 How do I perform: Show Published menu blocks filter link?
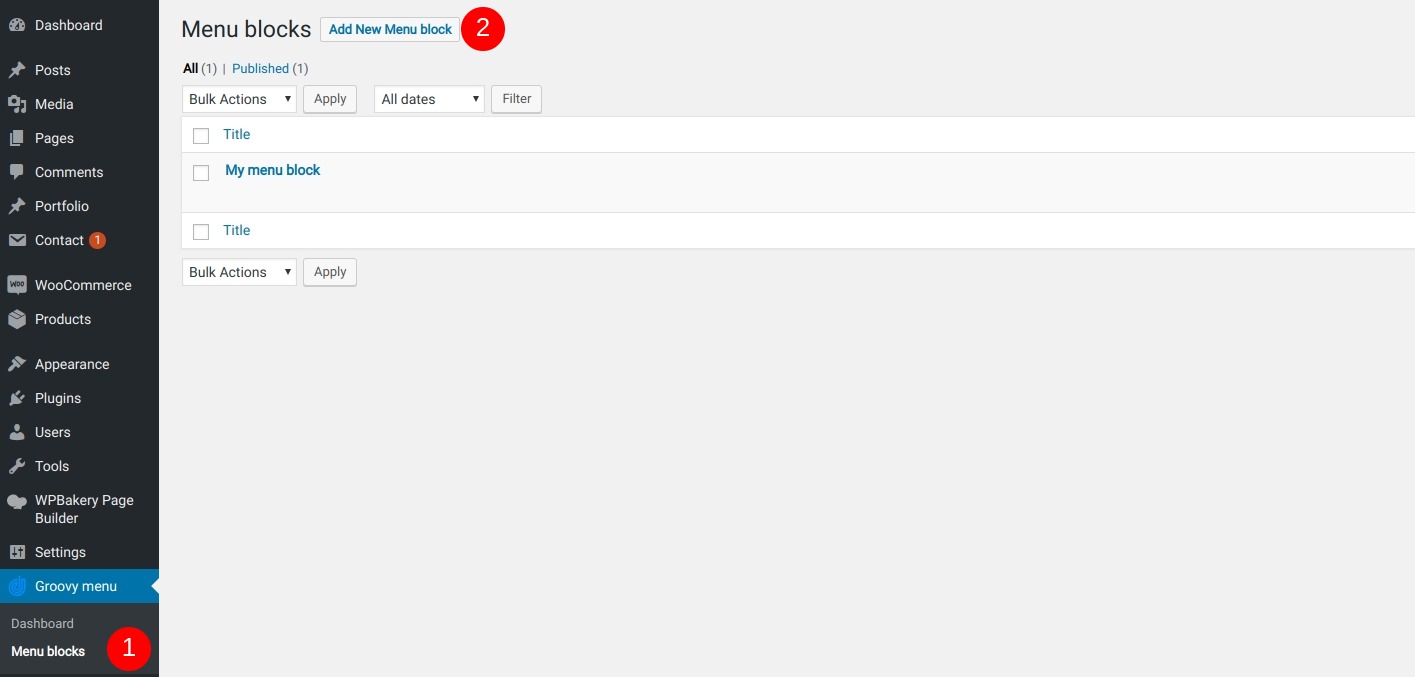tap(260, 68)
